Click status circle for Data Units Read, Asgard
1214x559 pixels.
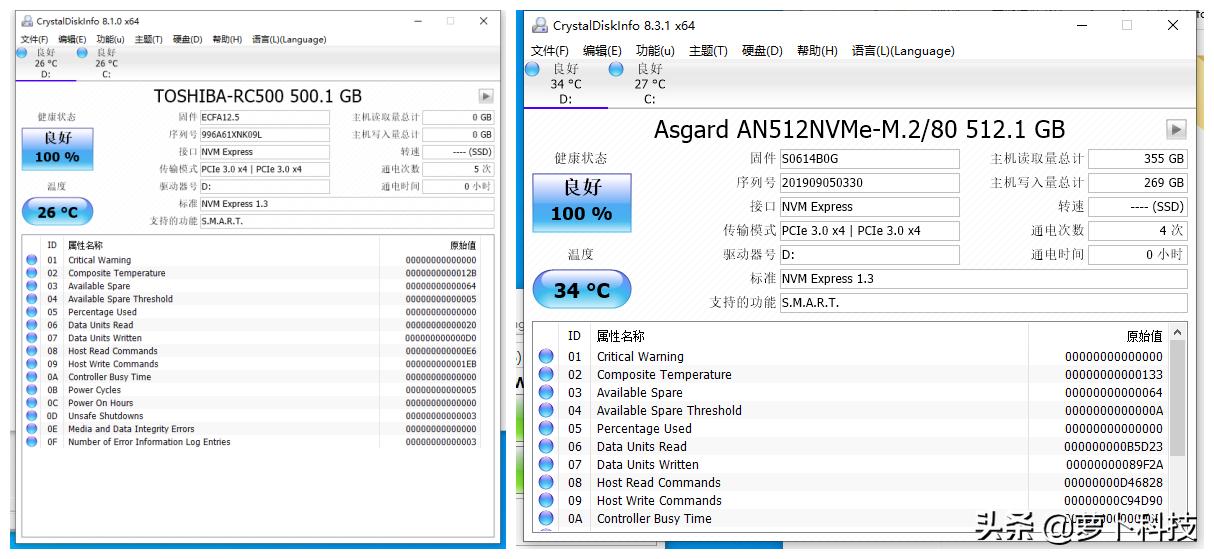point(546,447)
